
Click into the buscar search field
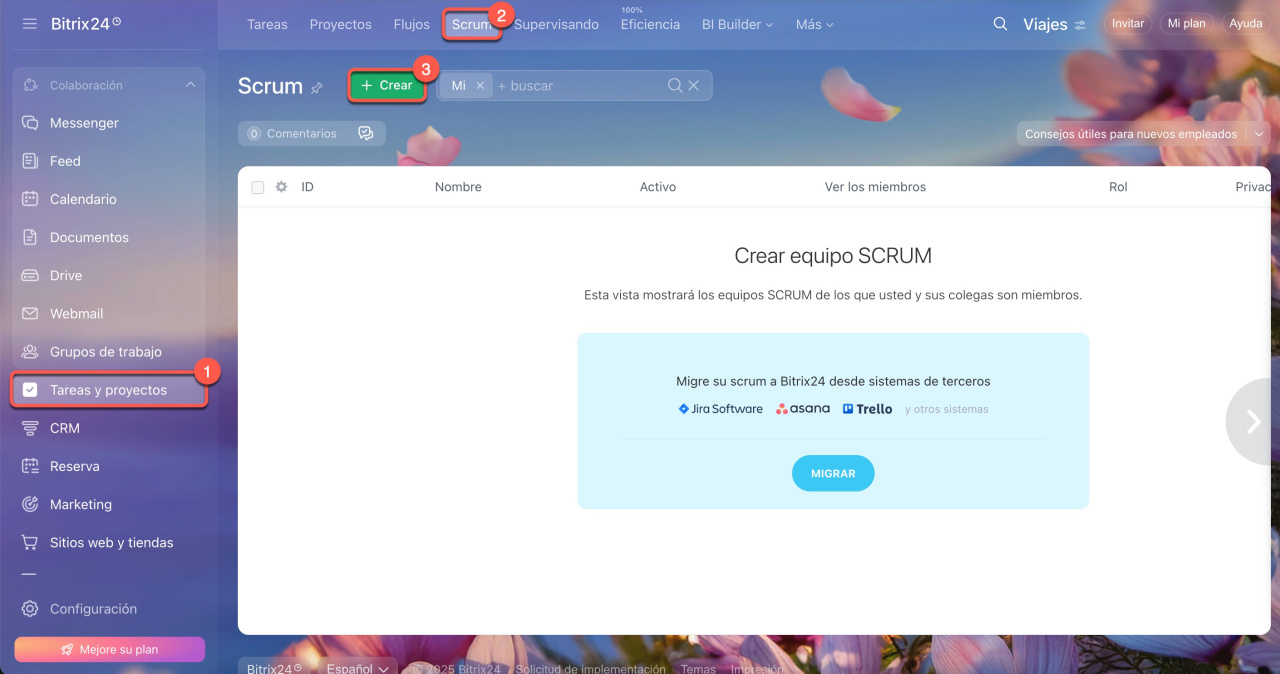578,86
